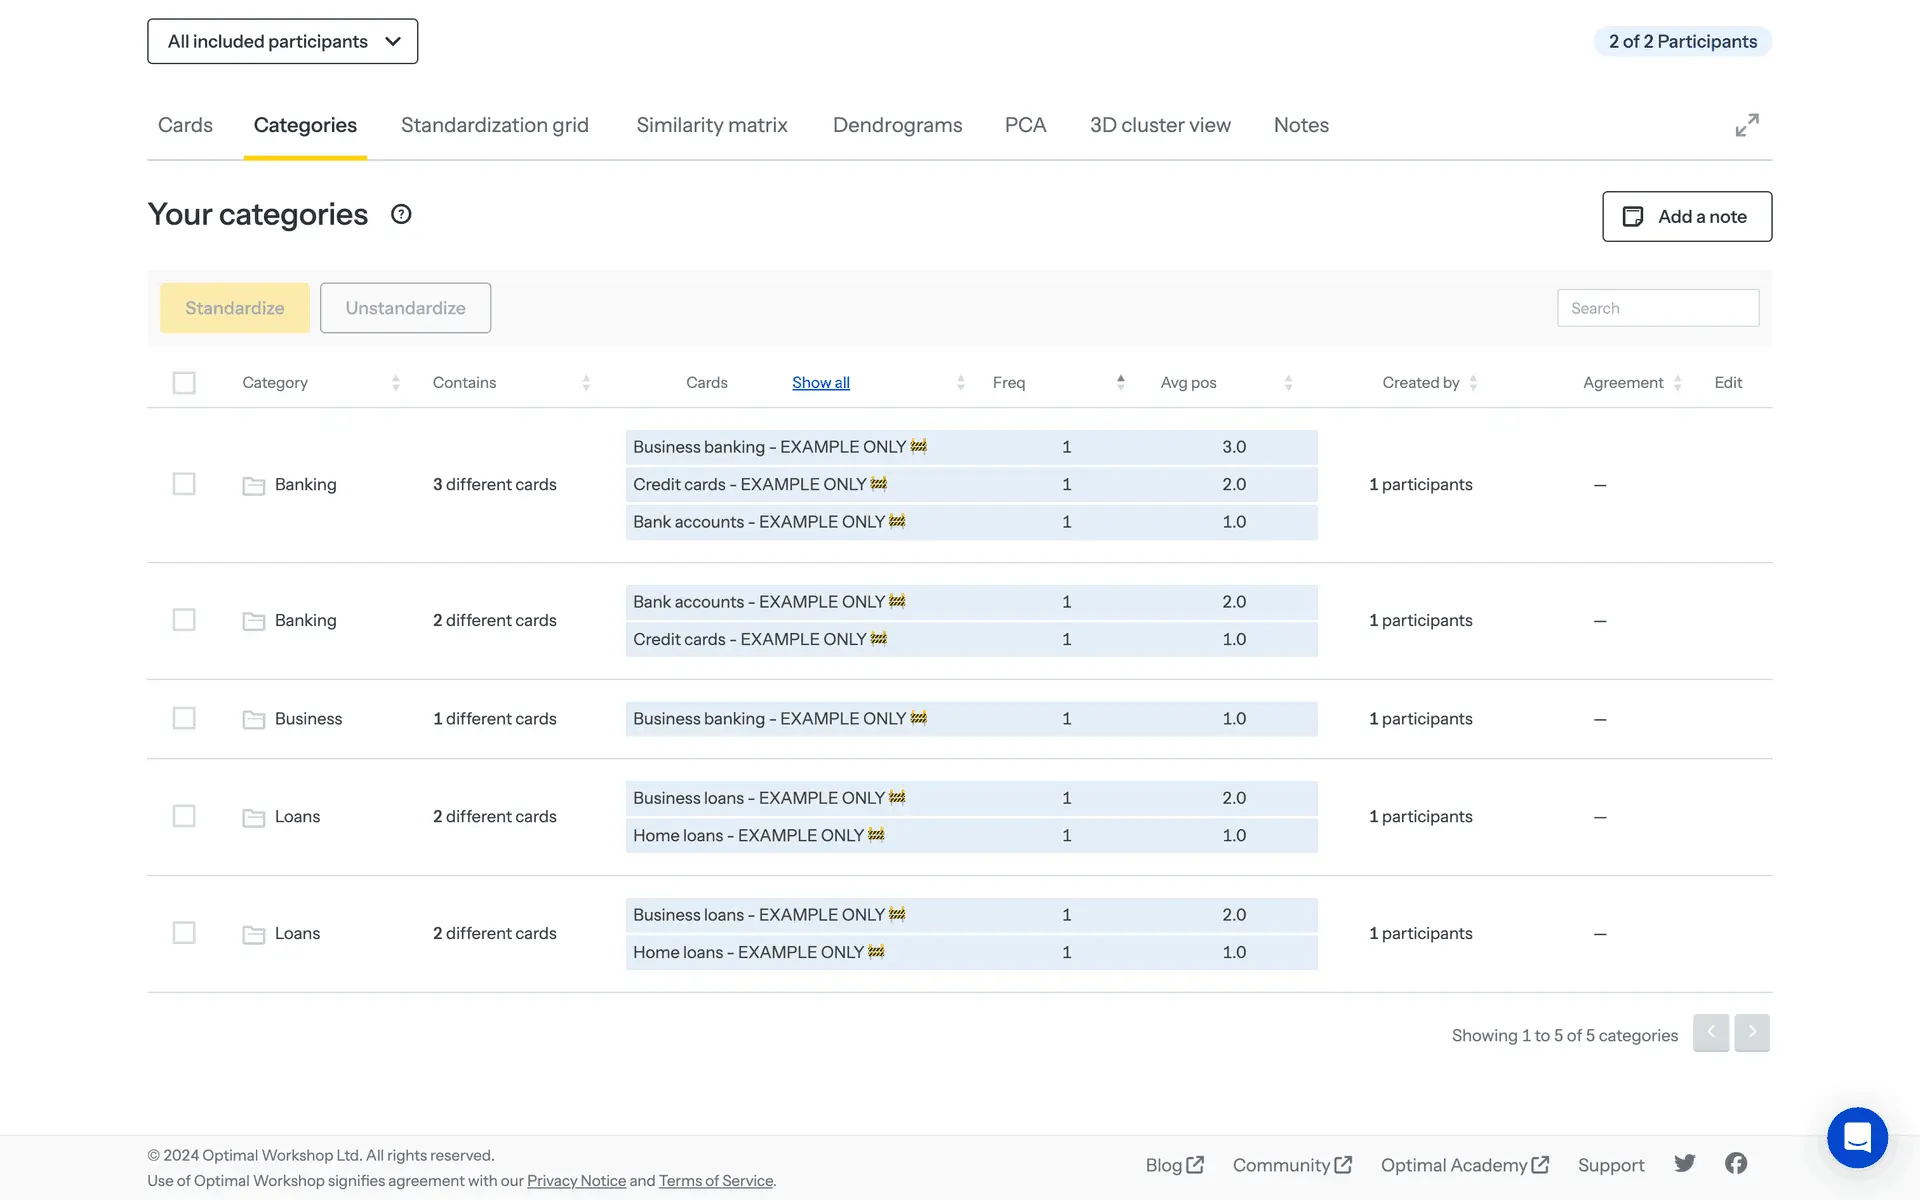1920x1200 pixels.
Task: Open the Facebook link in the footer
Action: (1736, 1163)
